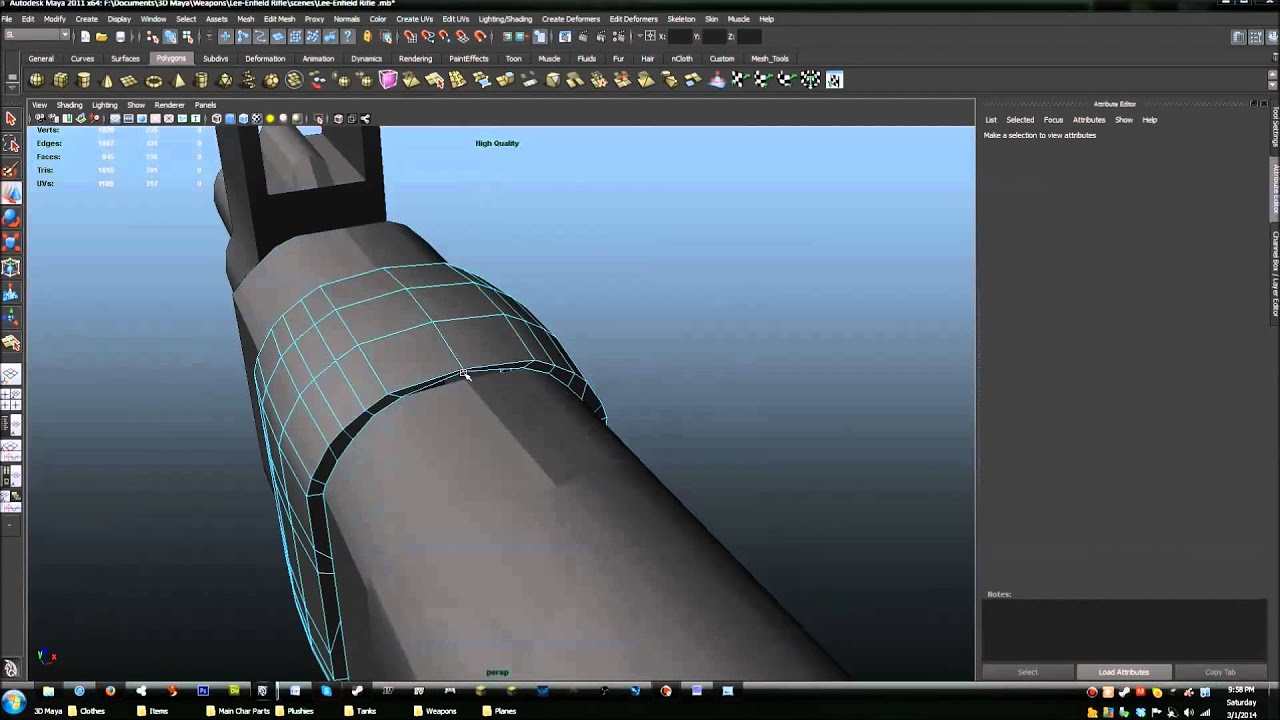Open the viewport Panels menu
Screen dimensions: 1280x720
click(x=205, y=105)
